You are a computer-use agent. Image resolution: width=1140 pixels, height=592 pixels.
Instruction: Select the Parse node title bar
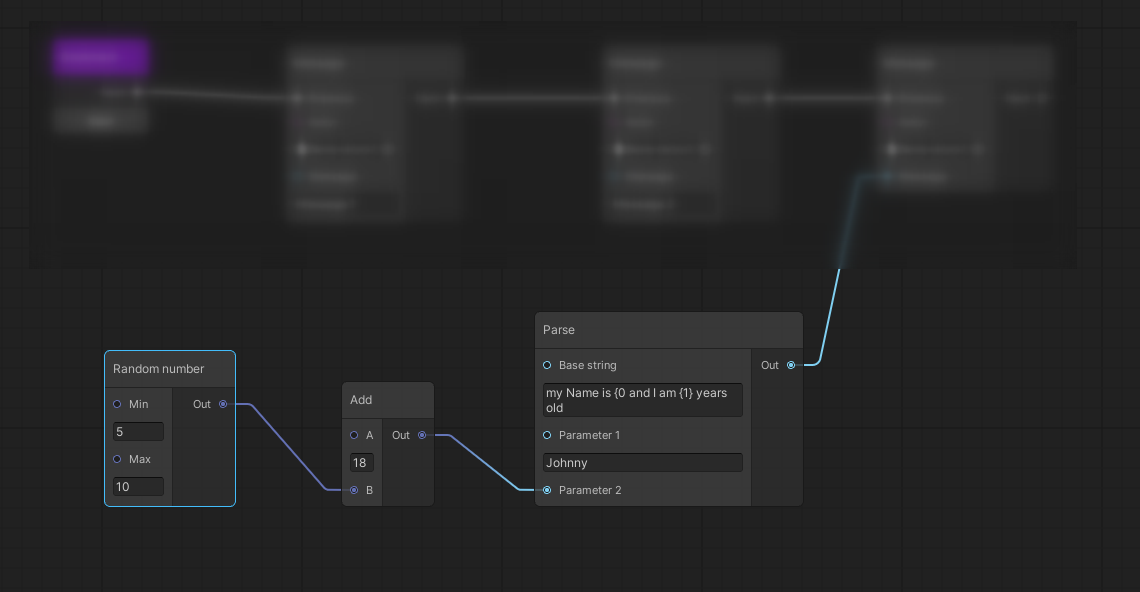coord(669,330)
